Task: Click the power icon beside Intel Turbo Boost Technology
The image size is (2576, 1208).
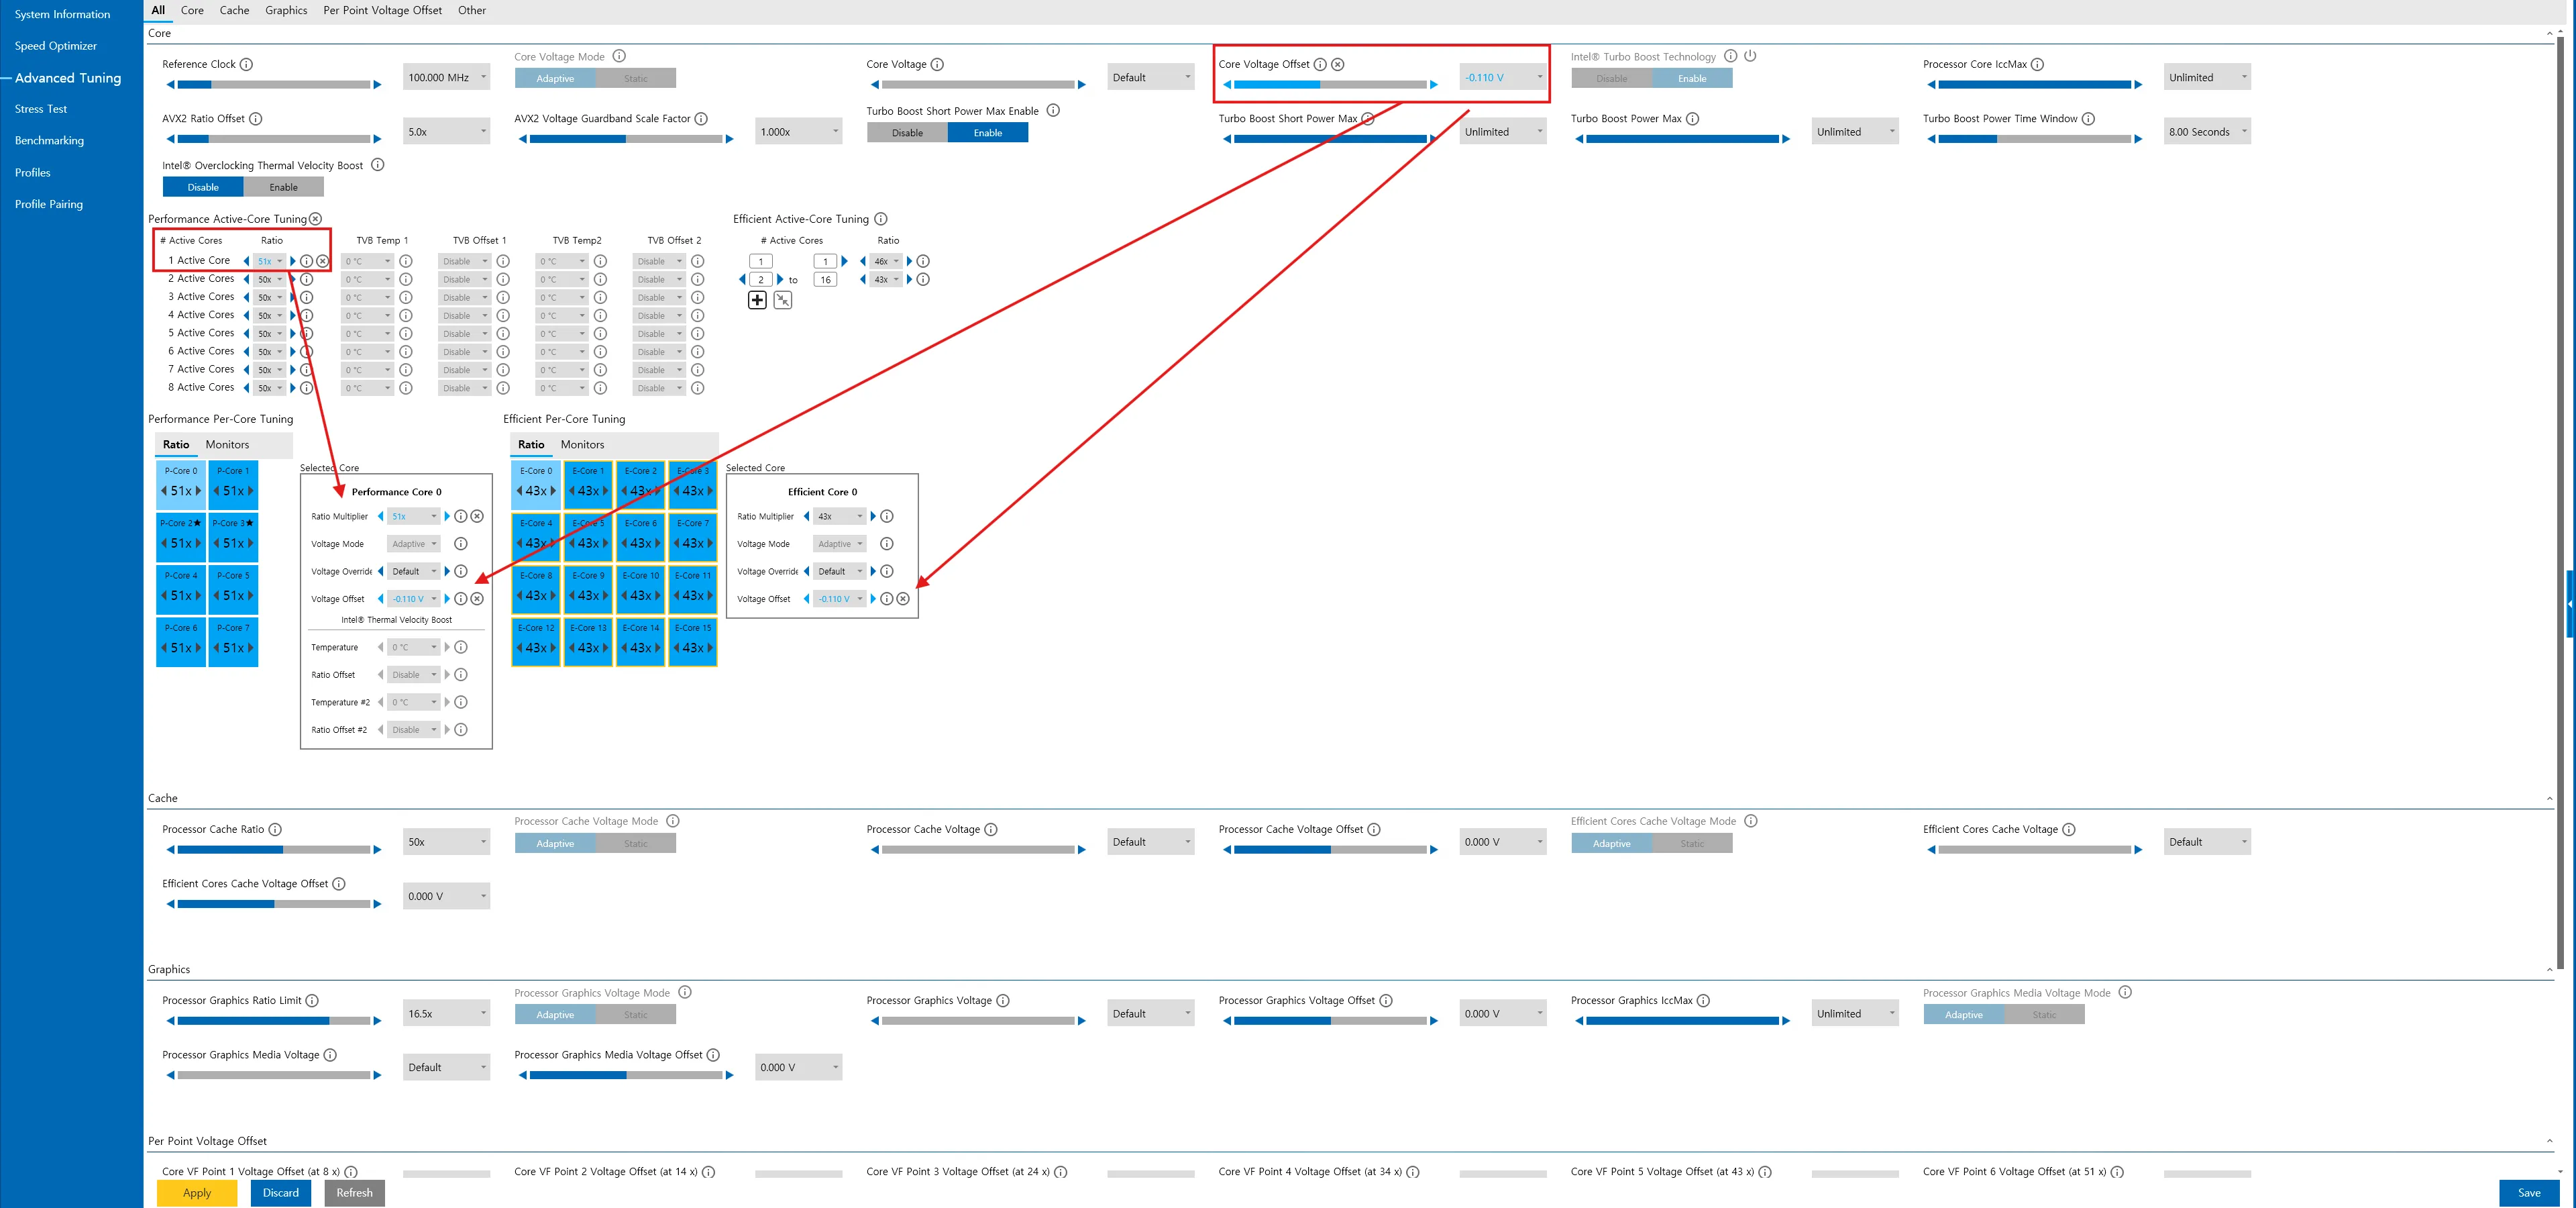Action: 1750,56
